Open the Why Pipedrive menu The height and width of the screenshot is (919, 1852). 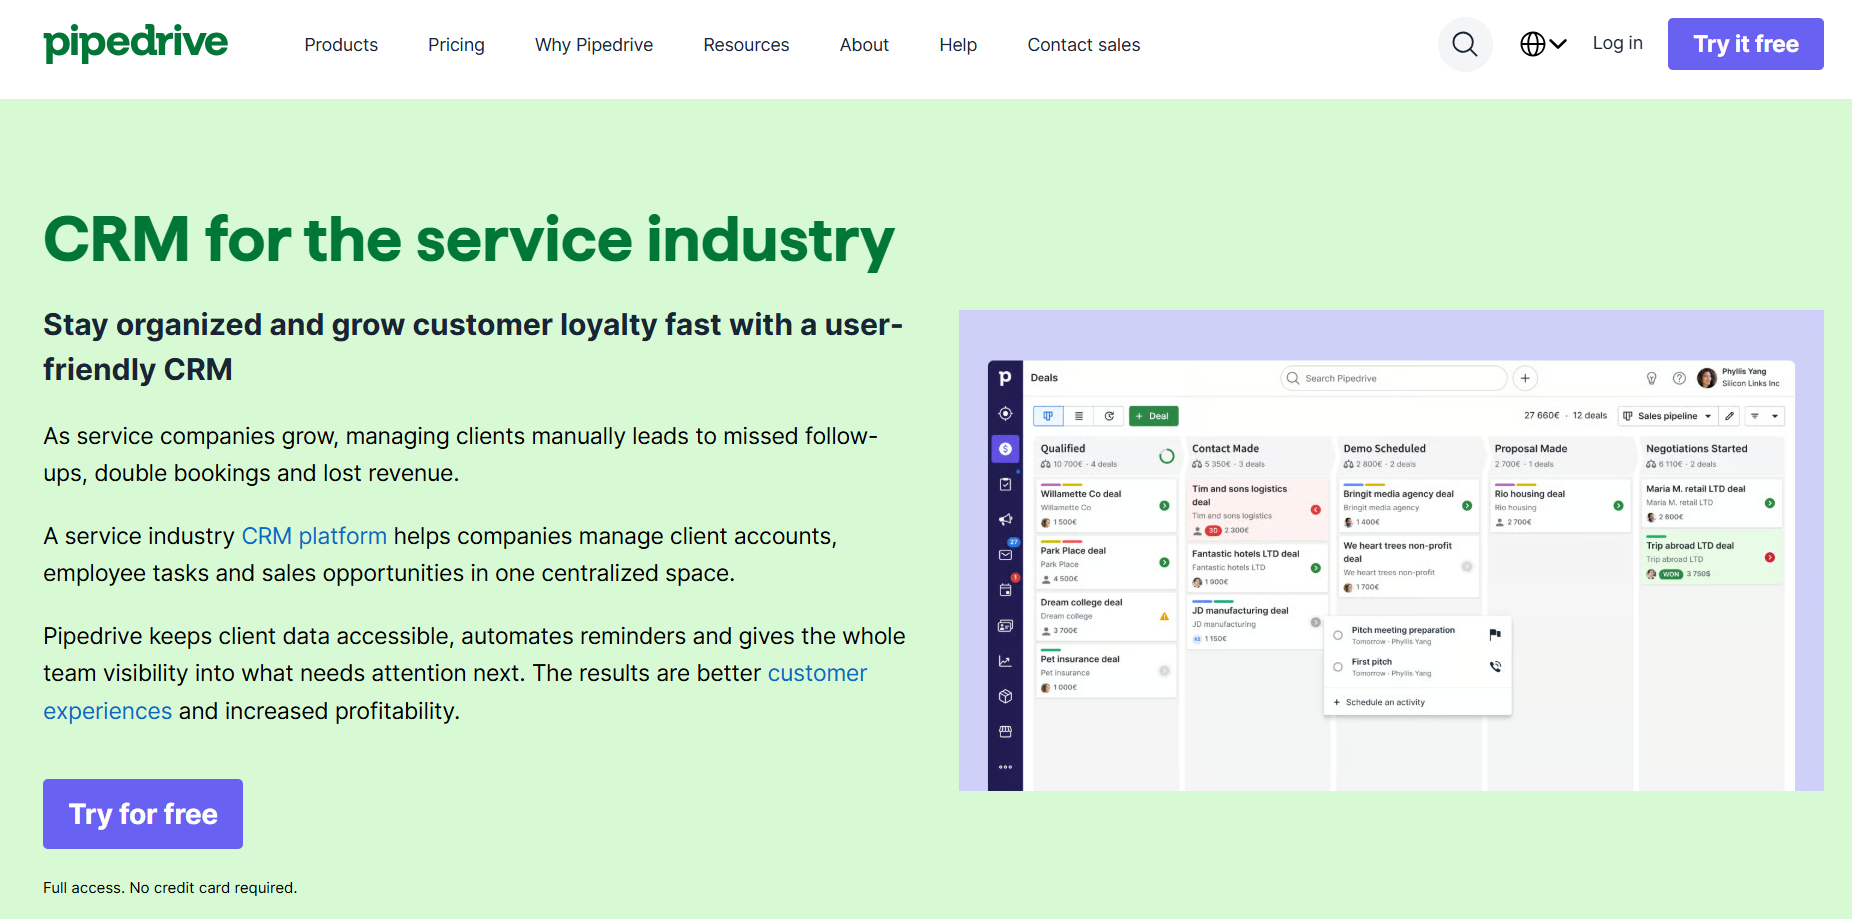point(594,45)
